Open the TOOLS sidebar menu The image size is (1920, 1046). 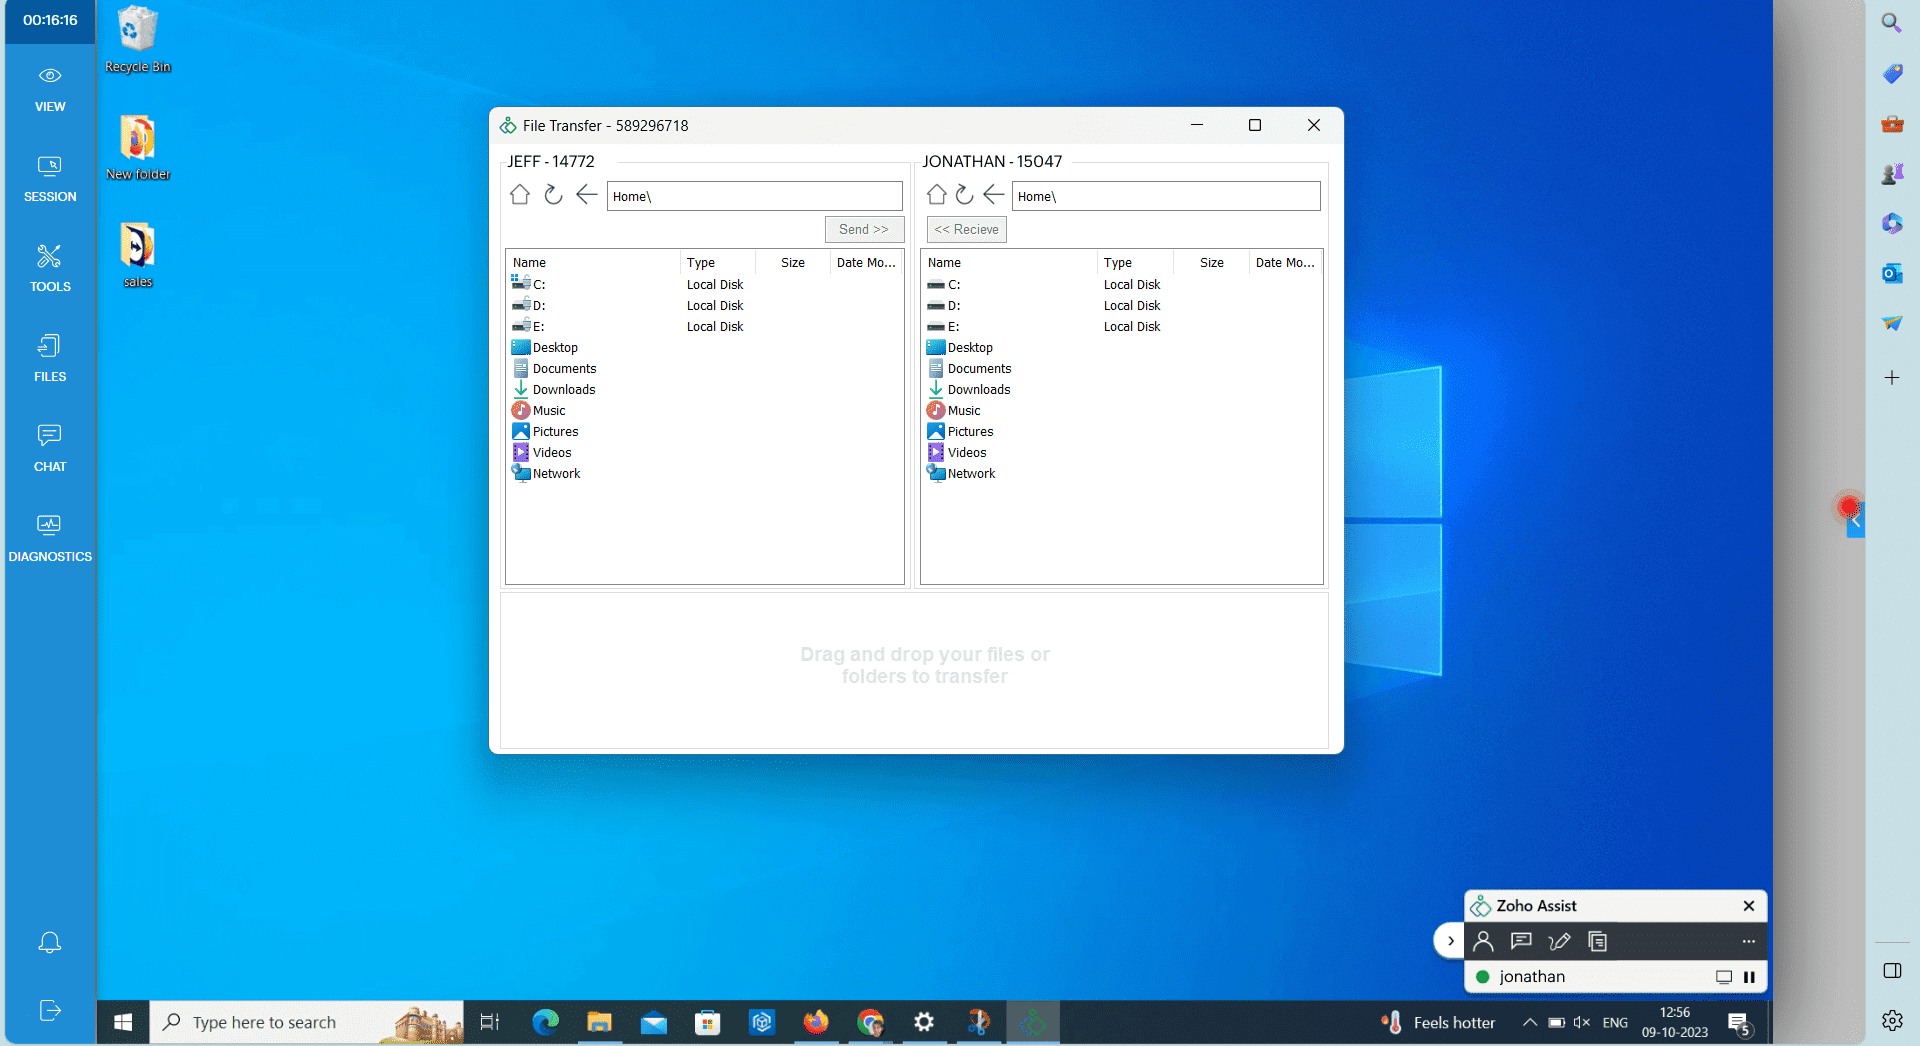pyautogui.click(x=49, y=268)
